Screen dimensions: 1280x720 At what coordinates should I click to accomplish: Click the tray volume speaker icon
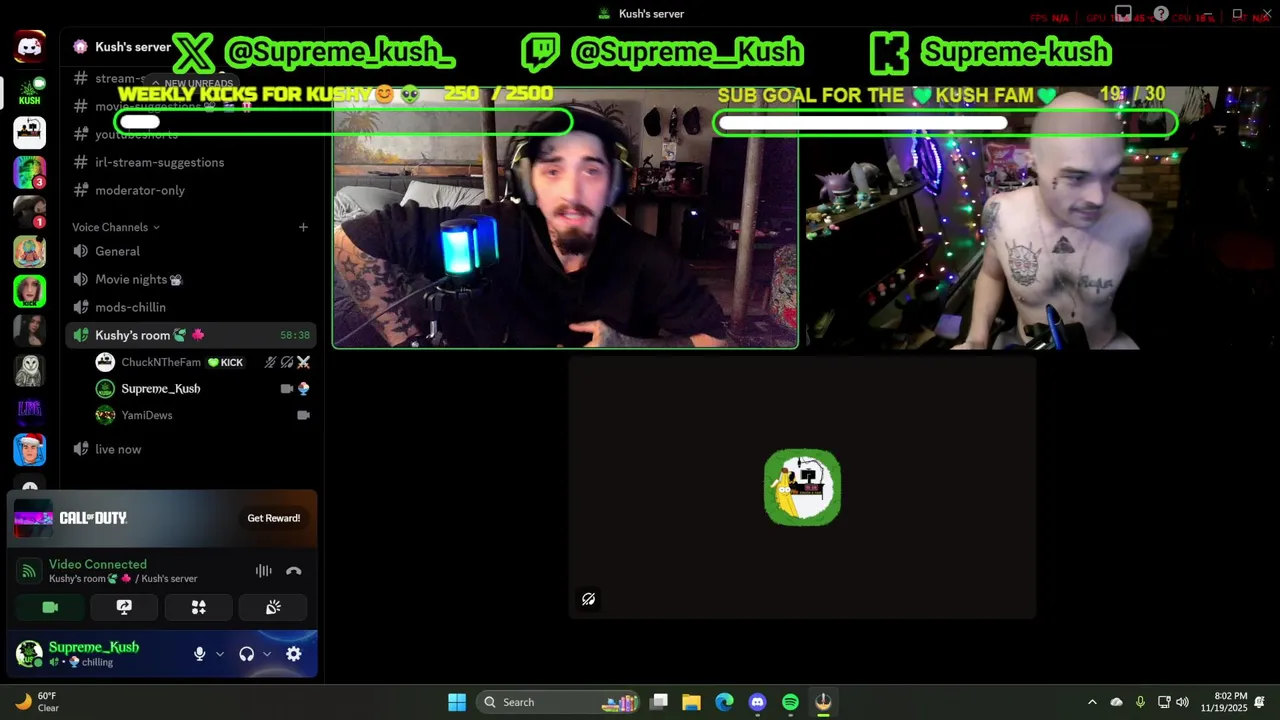click(x=1182, y=702)
